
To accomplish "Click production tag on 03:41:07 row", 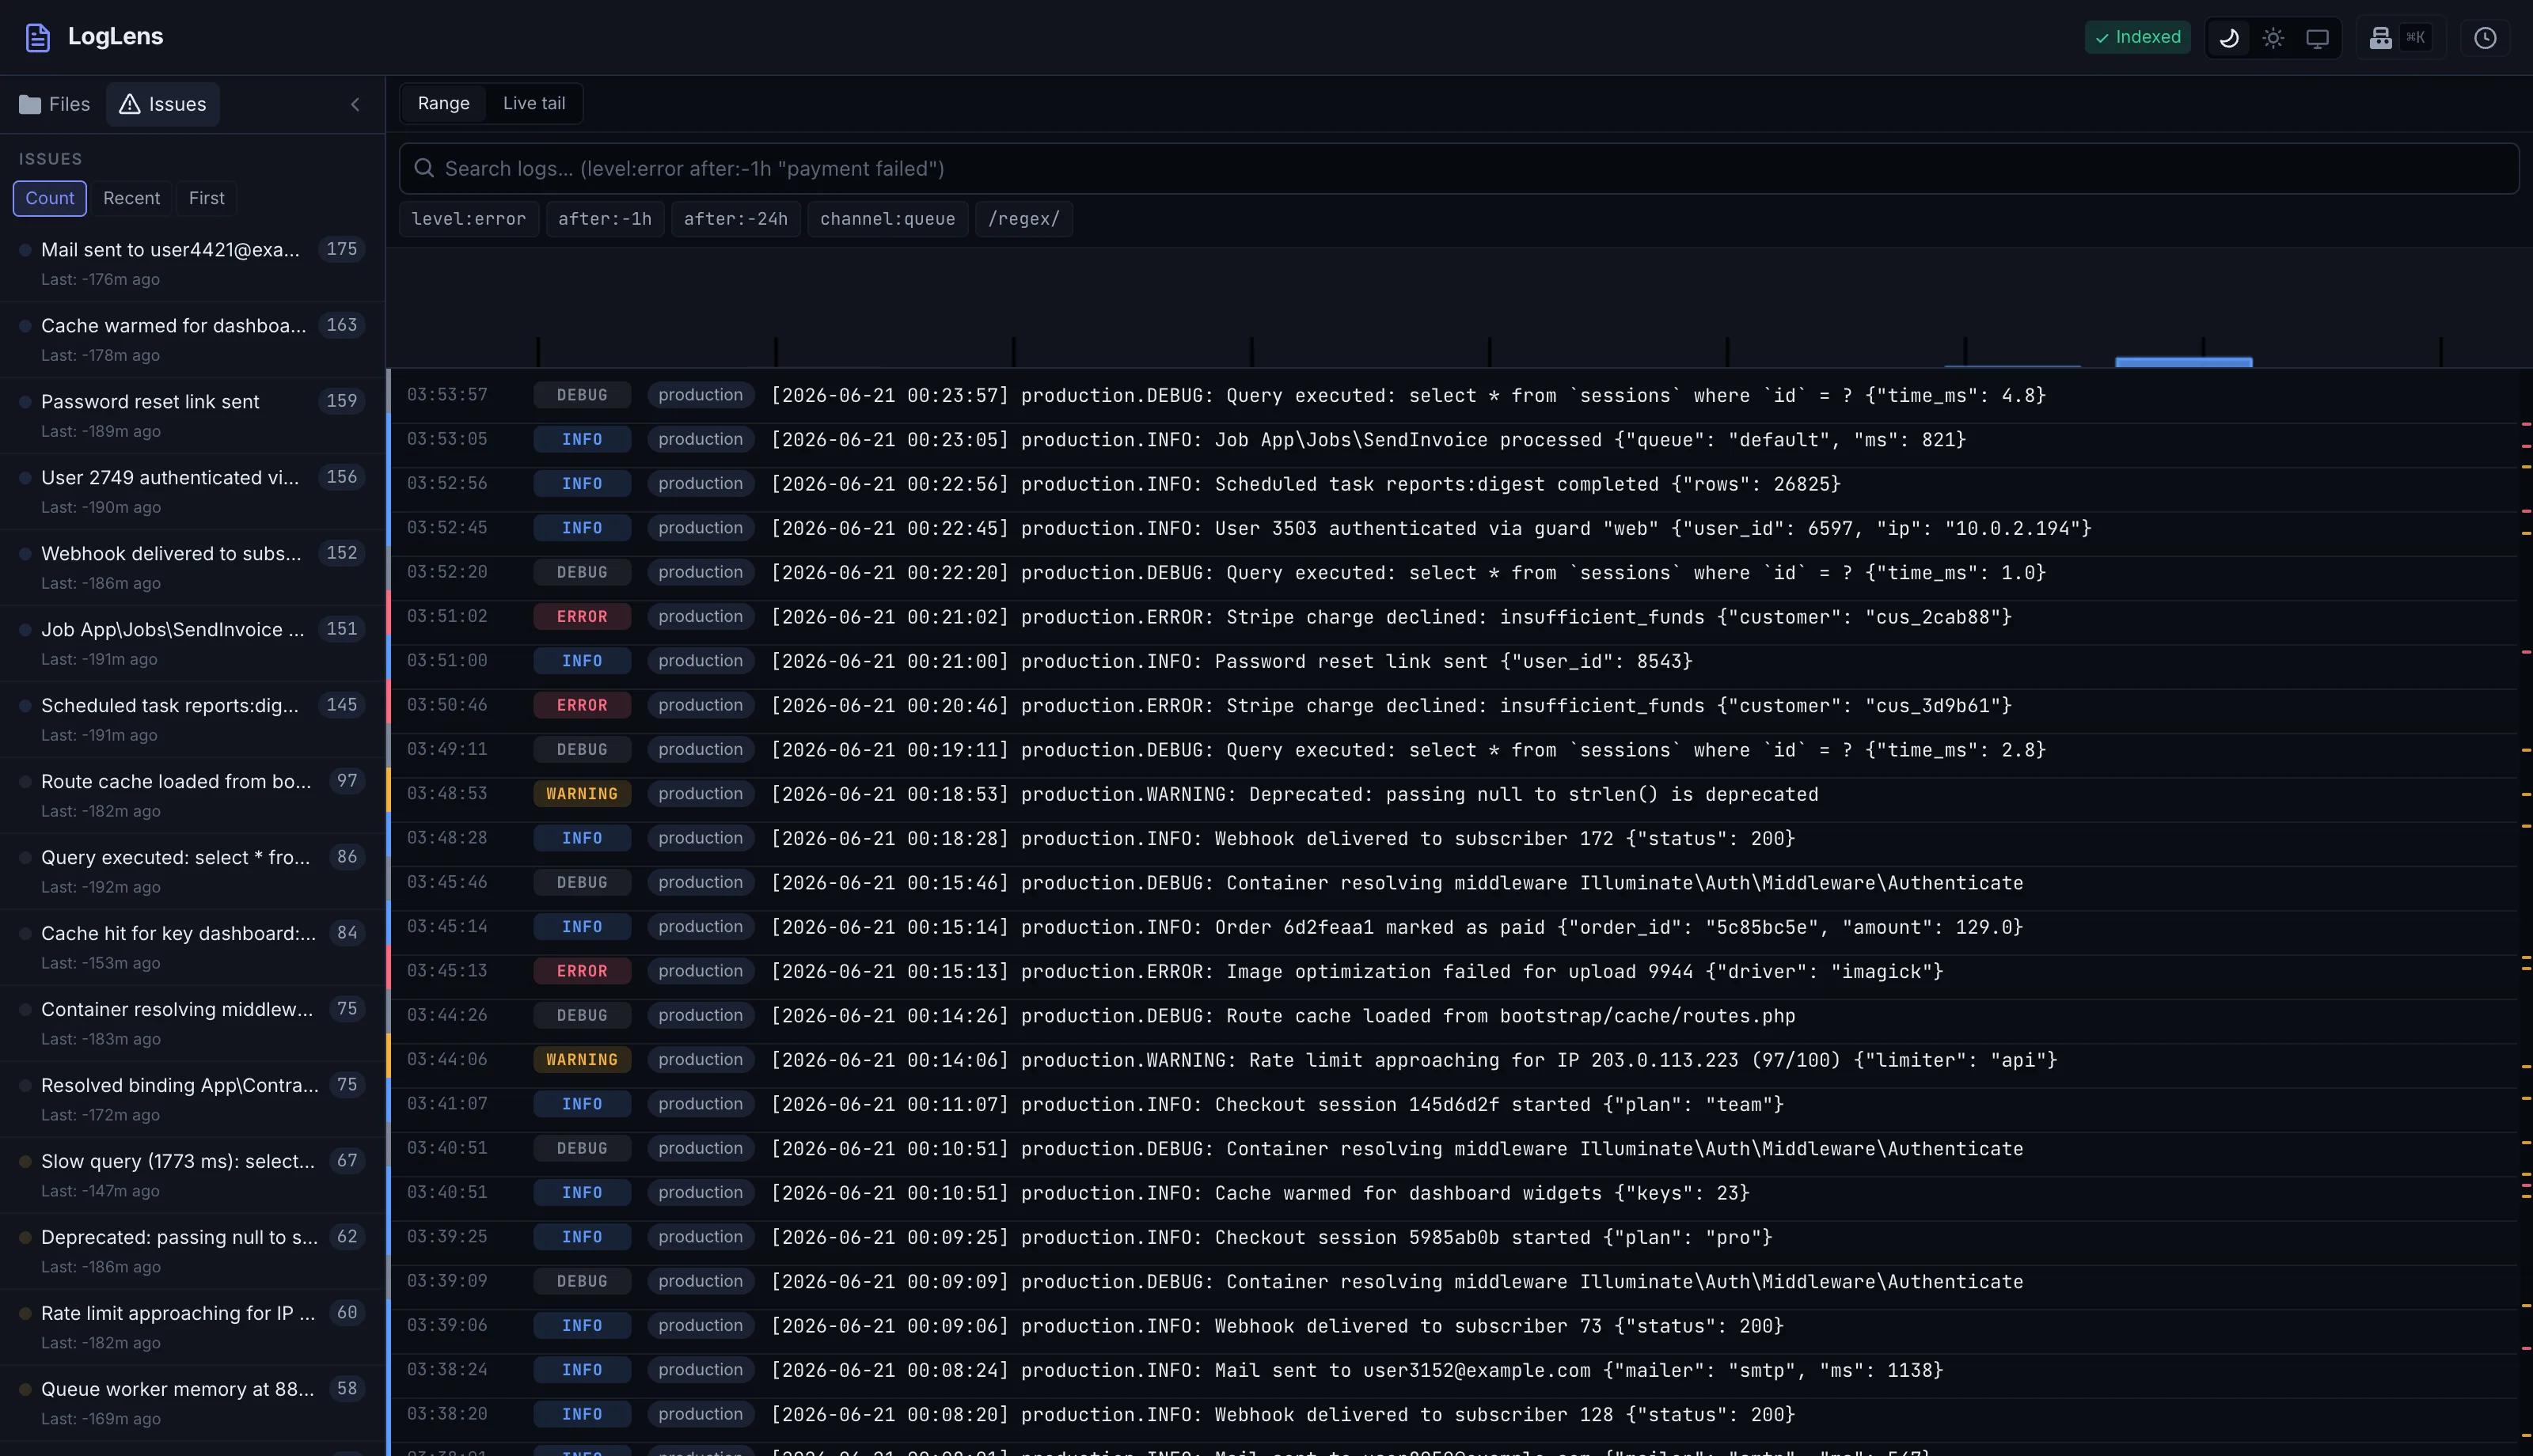I will (700, 1104).
